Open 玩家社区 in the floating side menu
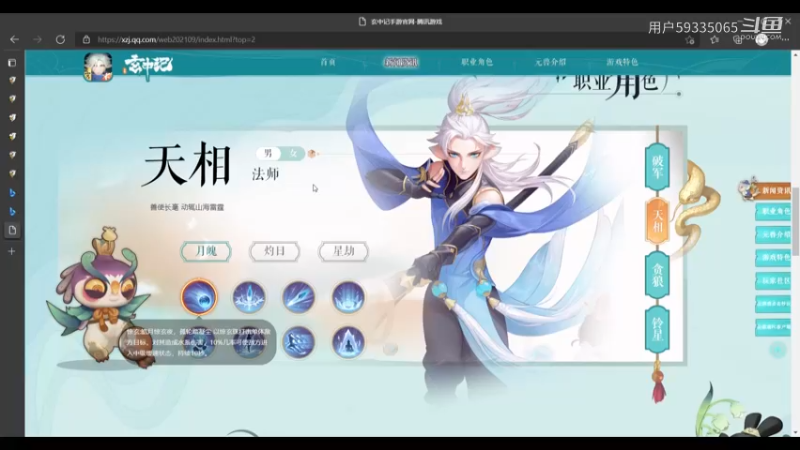Screen dimensions: 800x450 point(773,281)
